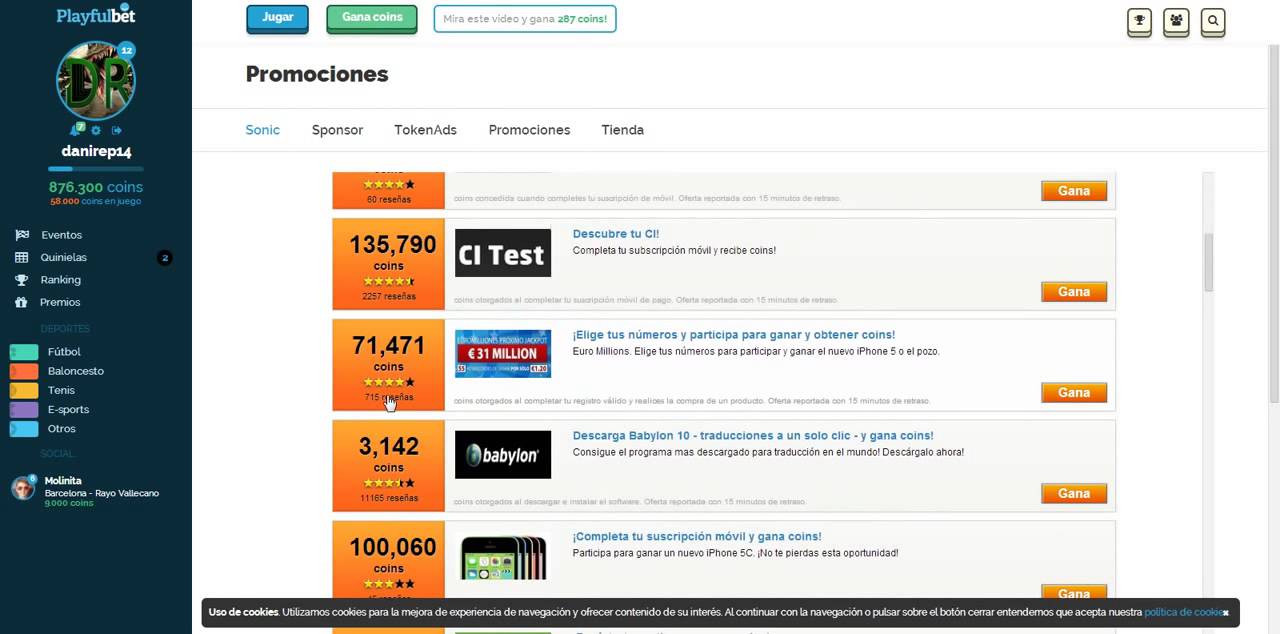1280x634 pixels.
Task: Open Eventos in the sidebar
Action: [61, 235]
